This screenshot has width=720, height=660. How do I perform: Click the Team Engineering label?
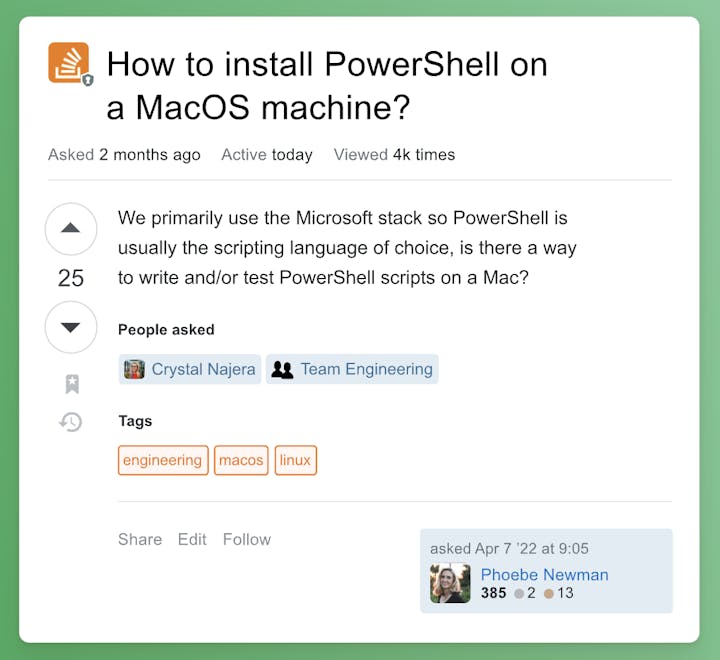366,369
